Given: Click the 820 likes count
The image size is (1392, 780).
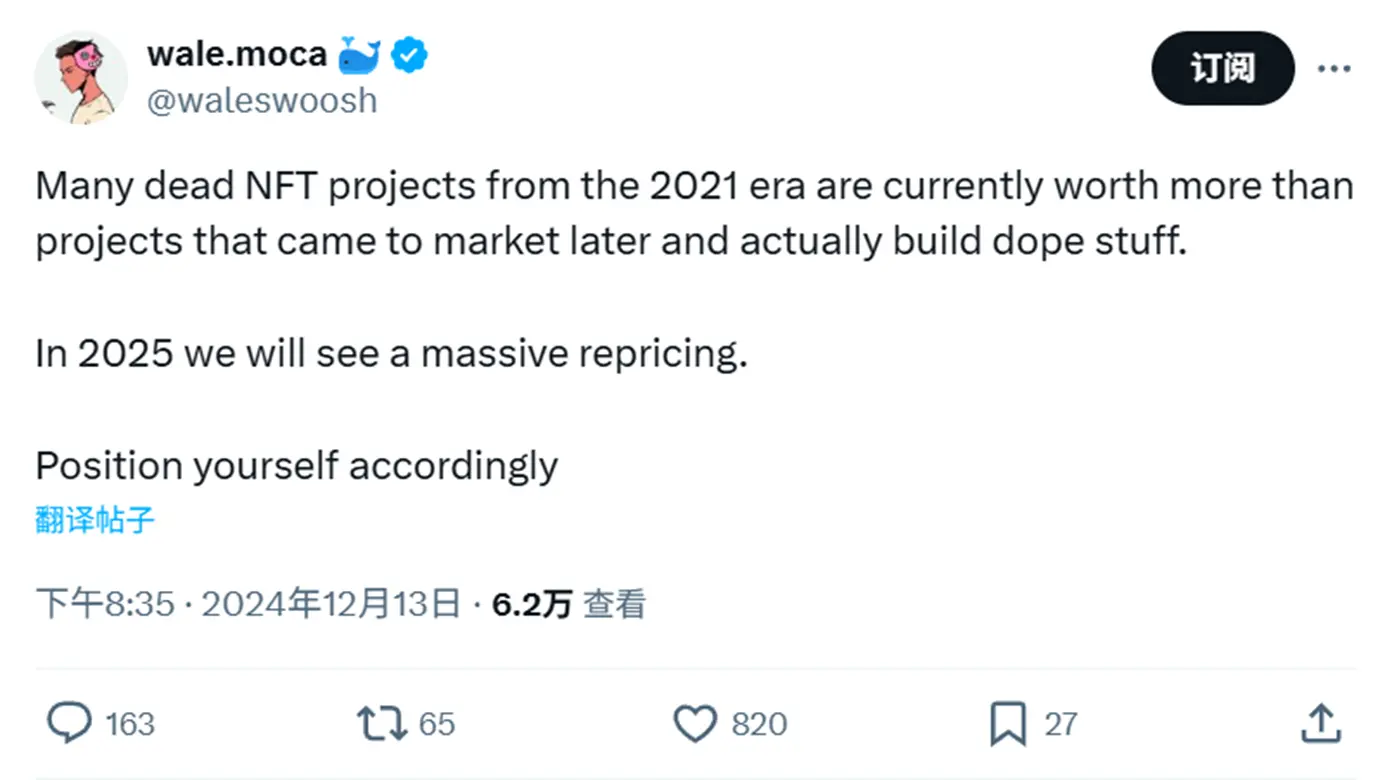Looking at the screenshot, I should click(x=759, y=724).
